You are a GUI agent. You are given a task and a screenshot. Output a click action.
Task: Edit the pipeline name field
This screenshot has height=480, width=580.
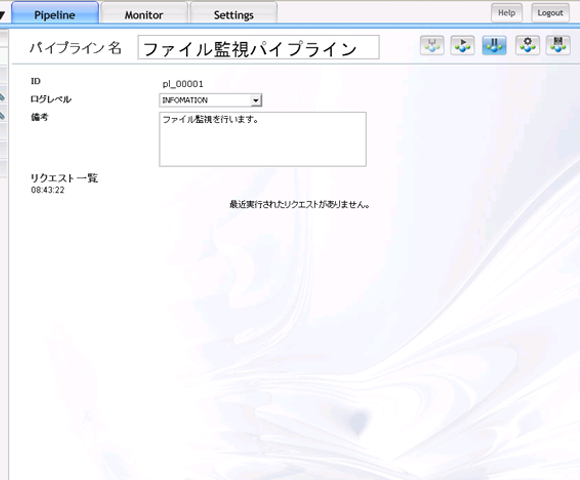(x=258, y=47)
